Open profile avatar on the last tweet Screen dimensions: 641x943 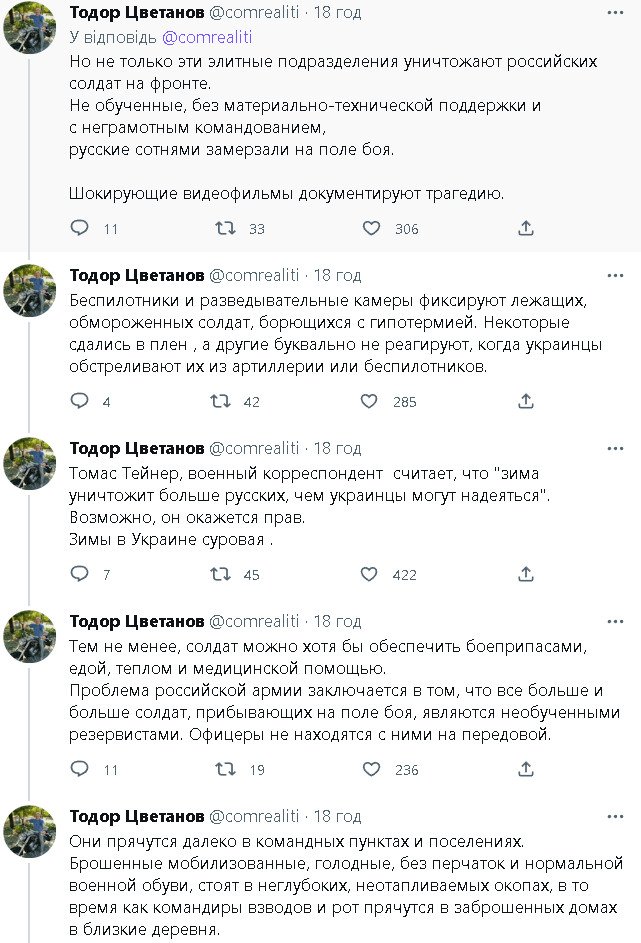(x=29, y=831)
